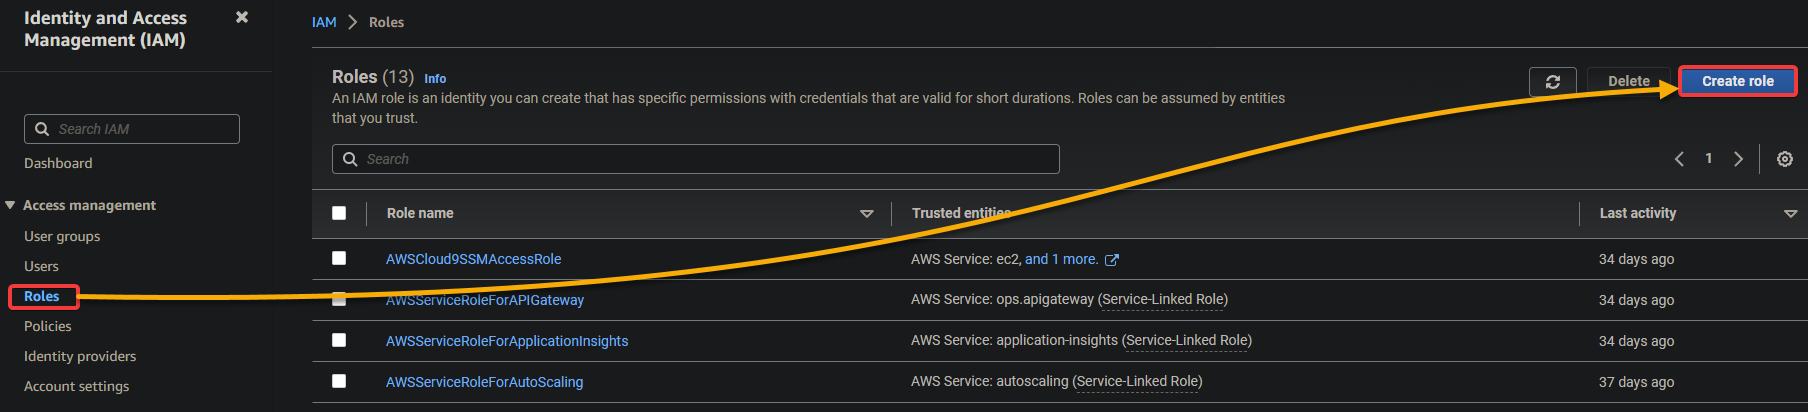This screenshot has width=1808, height=412.
Task: Click 'Service-Linked Role' in the apigateway row
Action: point(1163,299)
